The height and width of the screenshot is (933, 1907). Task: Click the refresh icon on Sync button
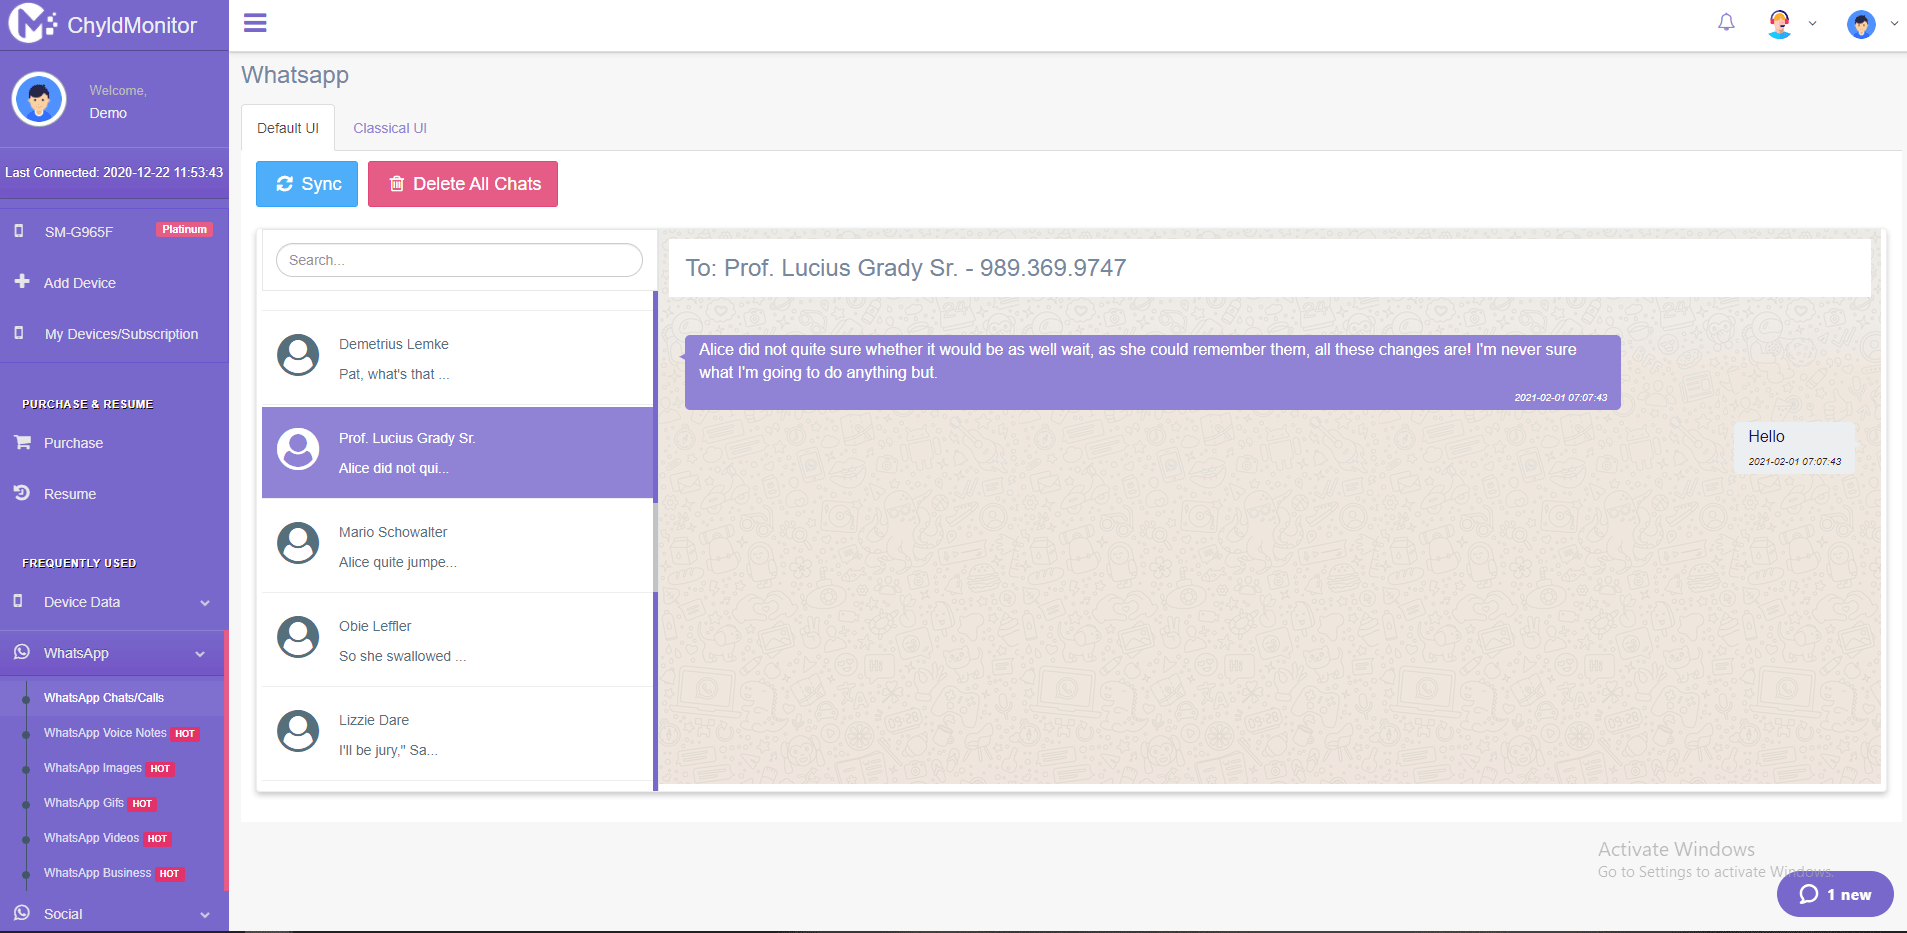tap(285, 184)
